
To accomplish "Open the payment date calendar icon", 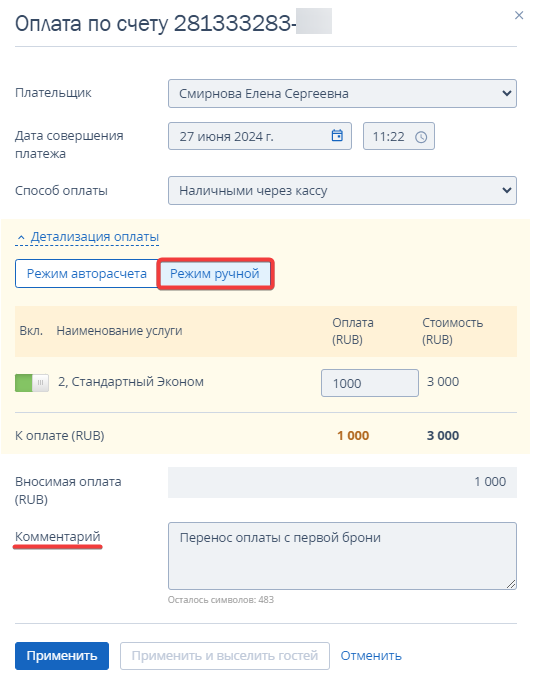I will click(337, 135).
